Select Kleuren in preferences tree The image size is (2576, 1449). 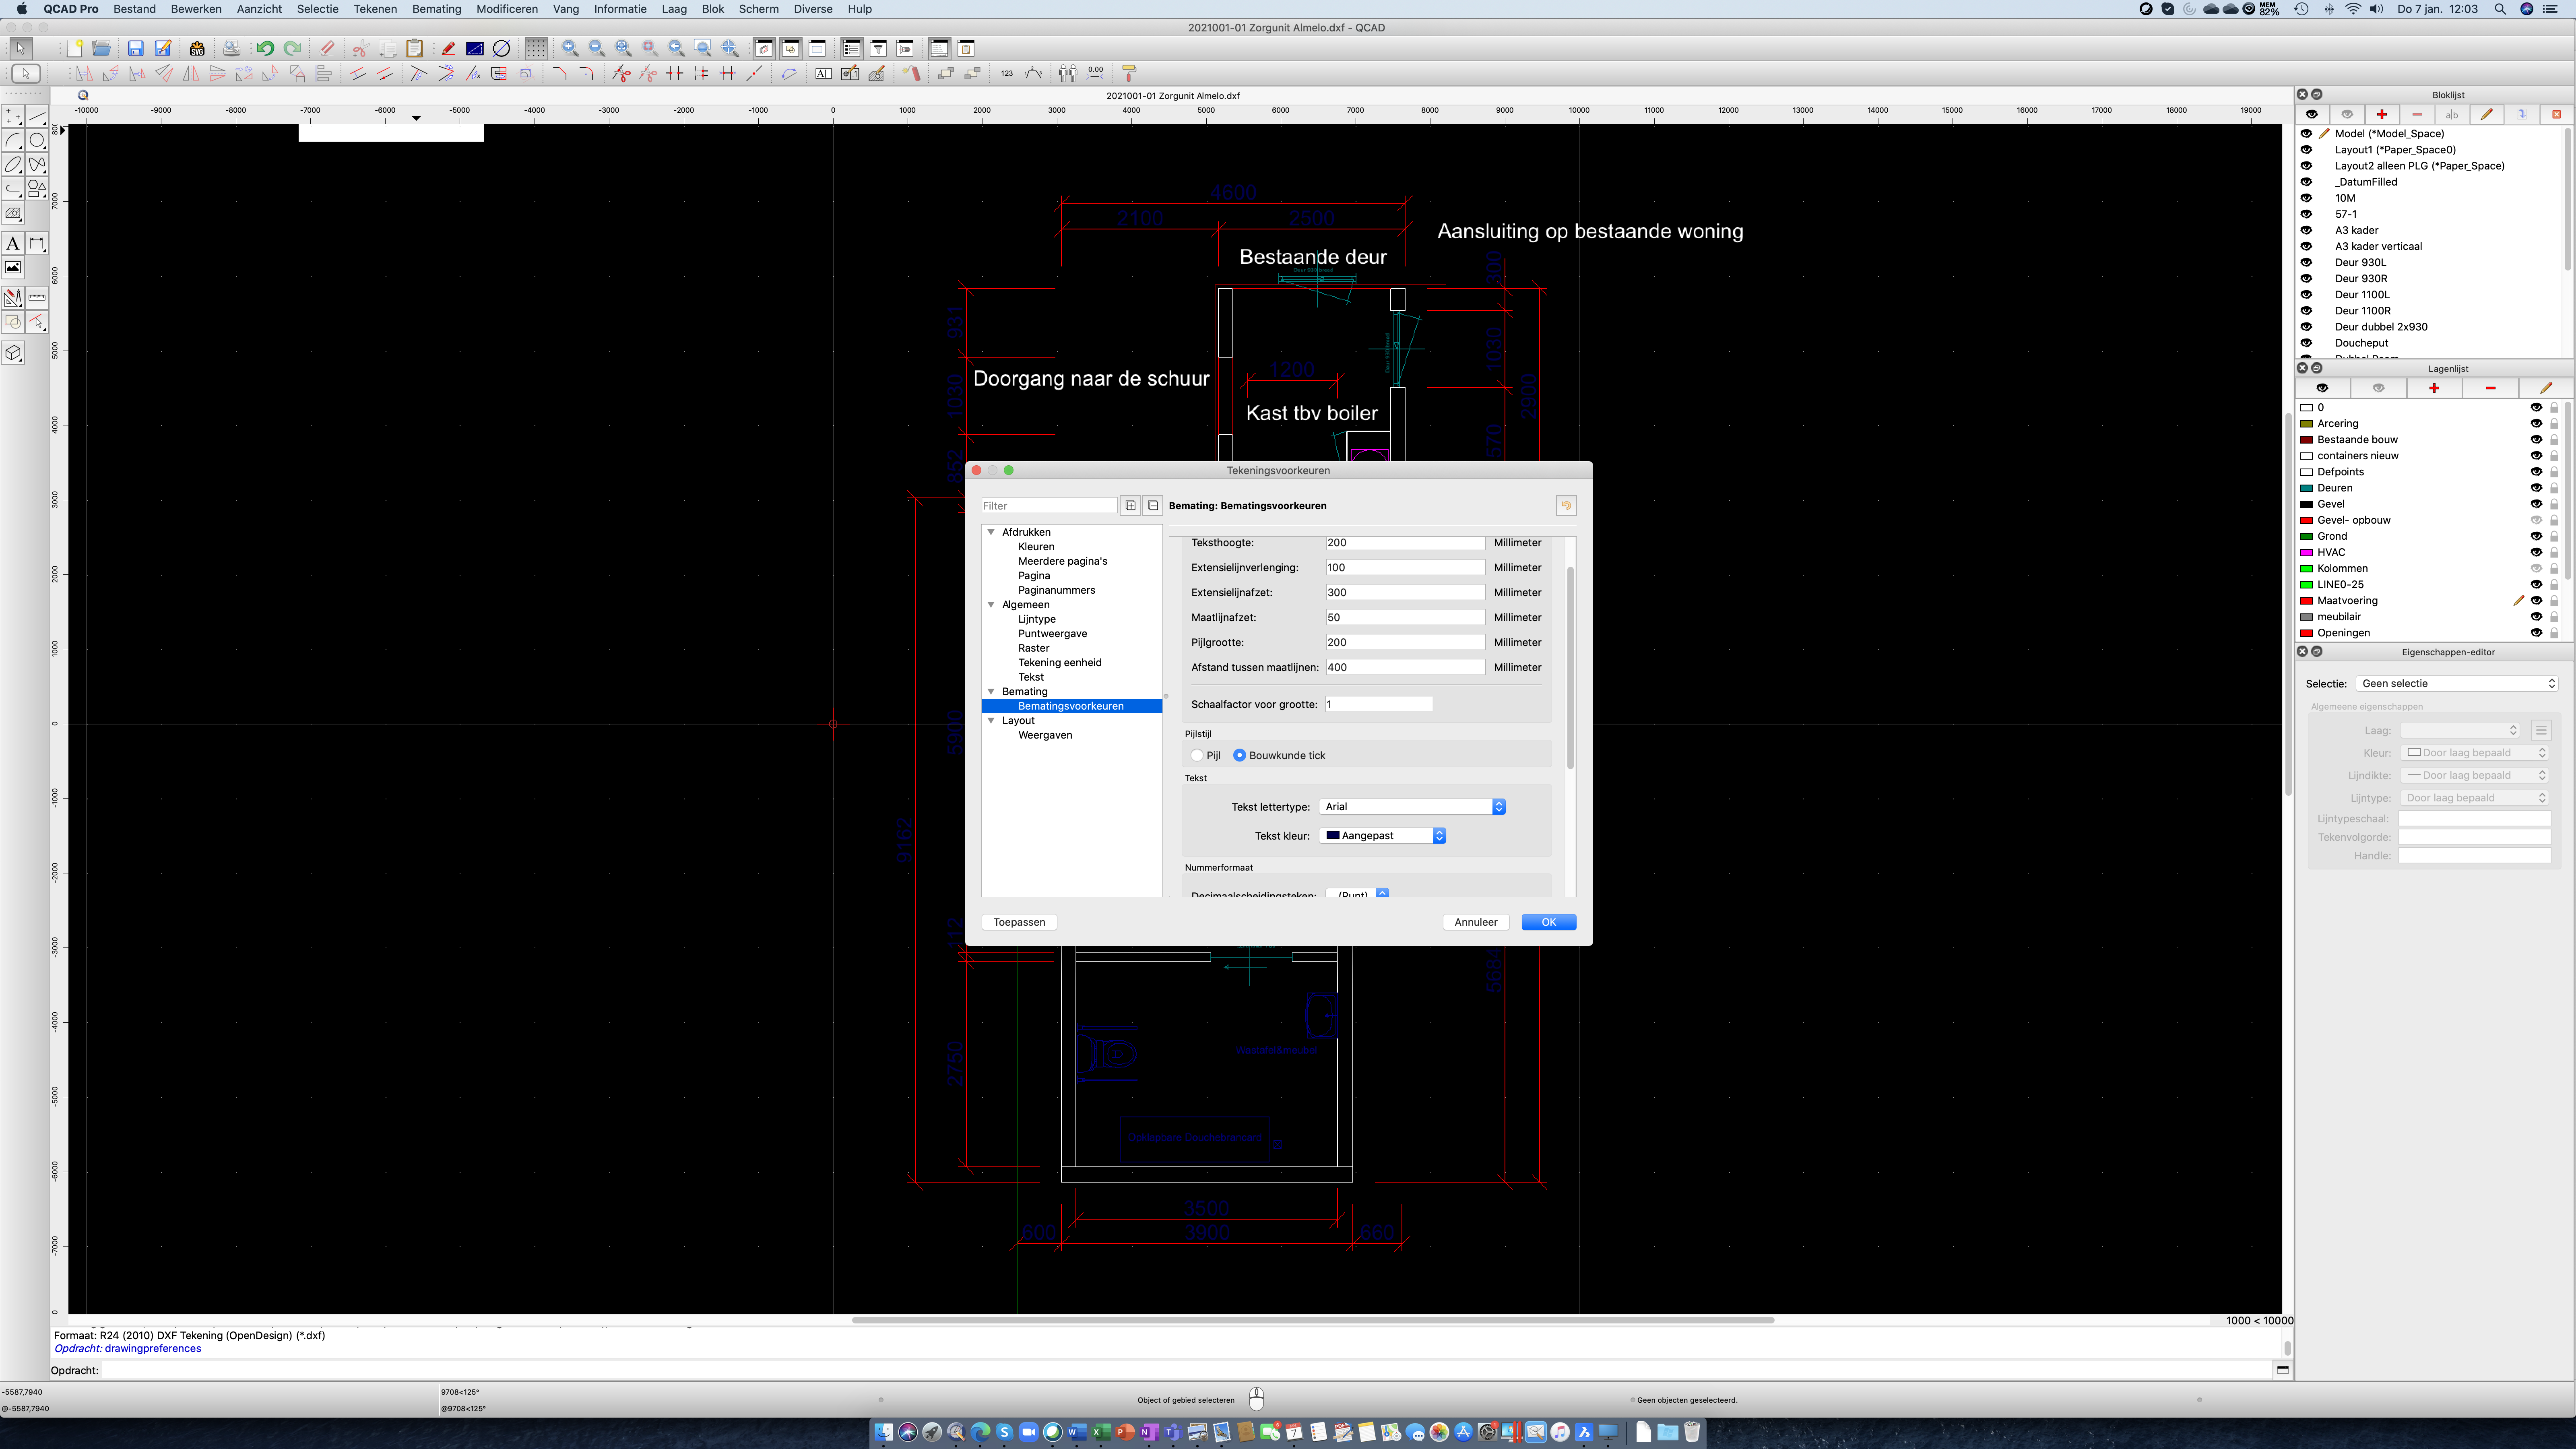pos(1036,547)
